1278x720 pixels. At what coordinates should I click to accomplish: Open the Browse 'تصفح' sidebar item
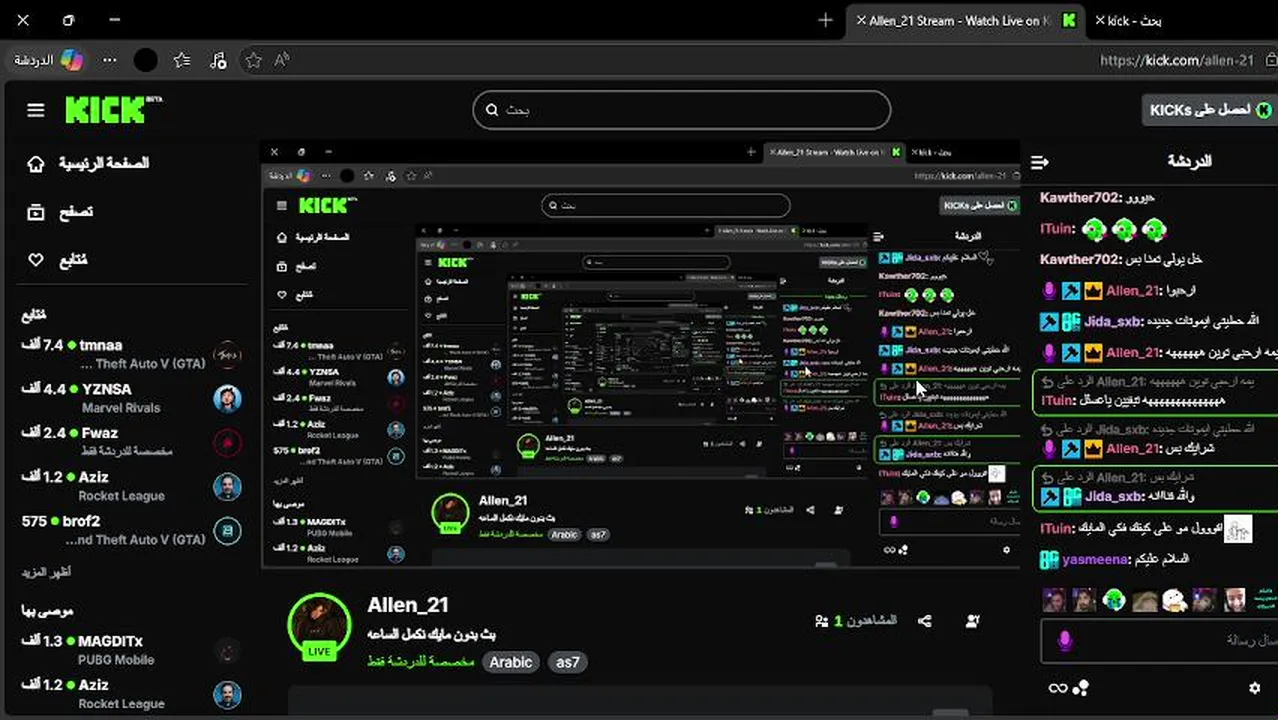click(61, 211)
